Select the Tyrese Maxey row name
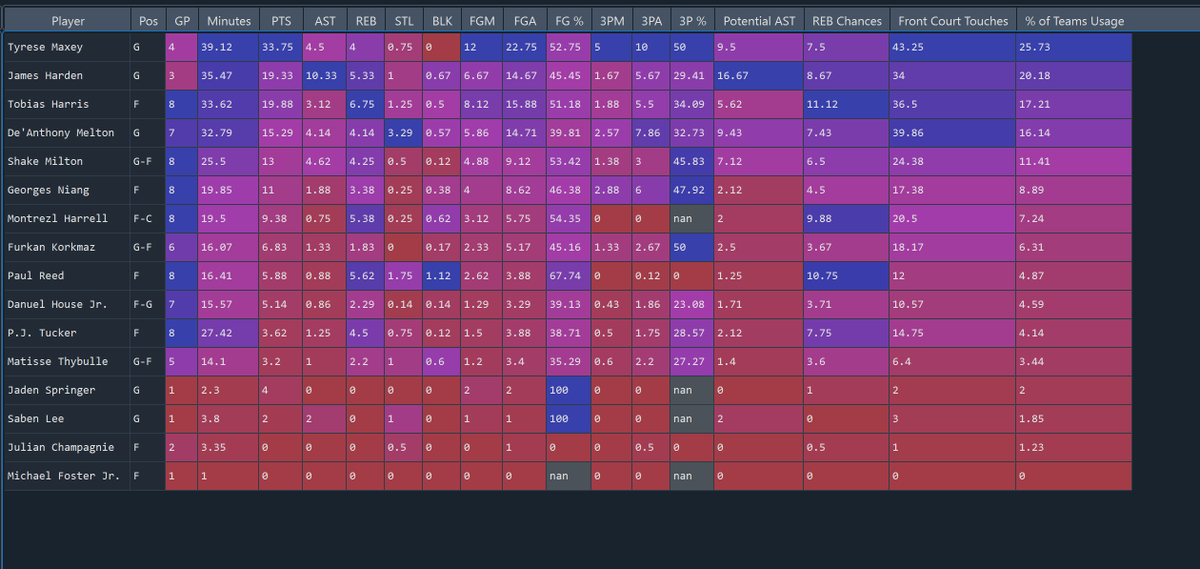This screenshot has width=1200, height=569. [68, 47]
